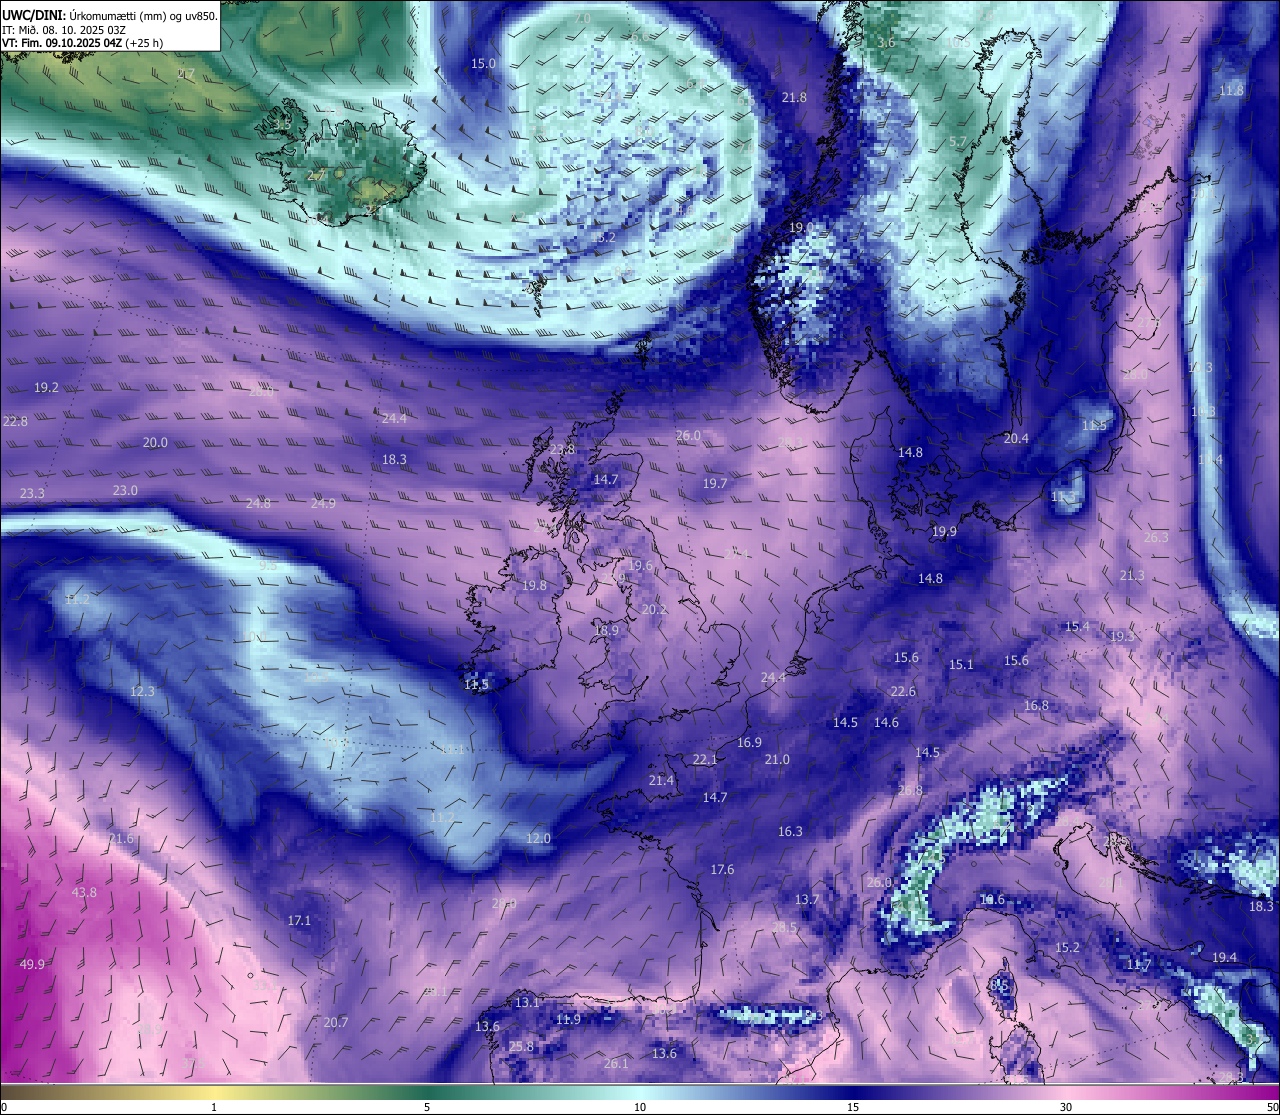Click the 49.9 value in the southwest Atlantic

pyautogui.click(x=32, y=964)
